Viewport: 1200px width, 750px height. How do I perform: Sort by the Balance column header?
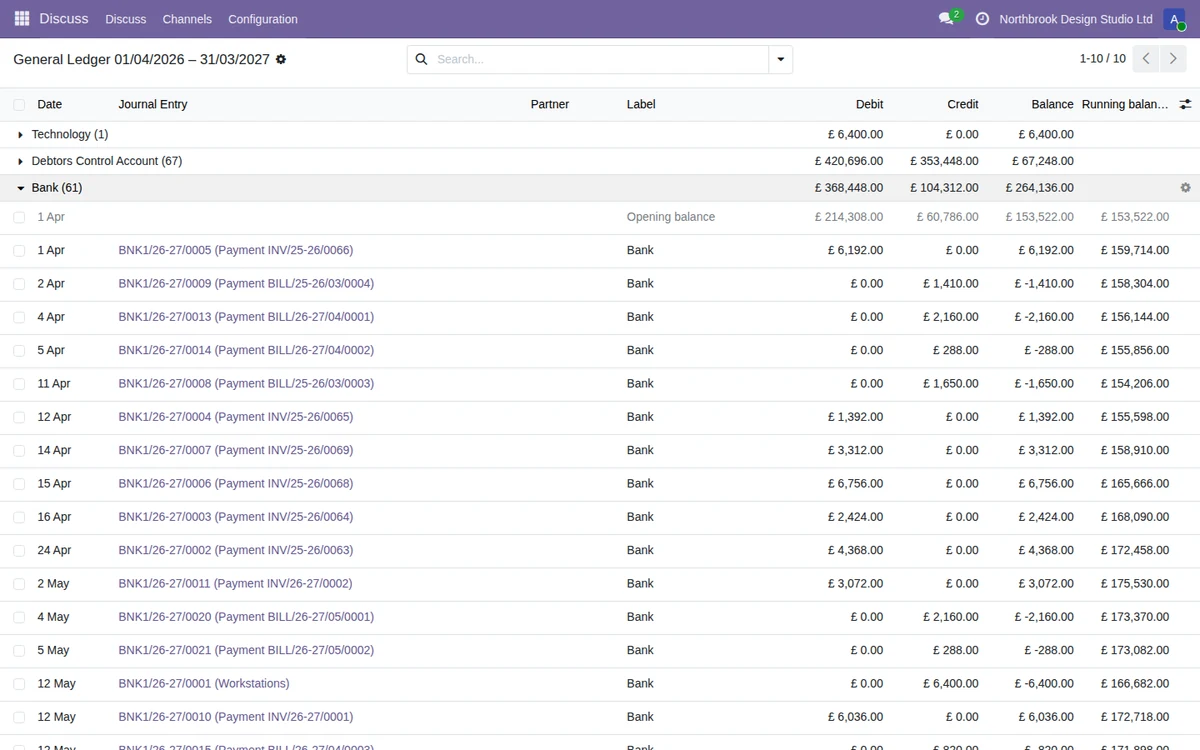(x=1052, y=104)
